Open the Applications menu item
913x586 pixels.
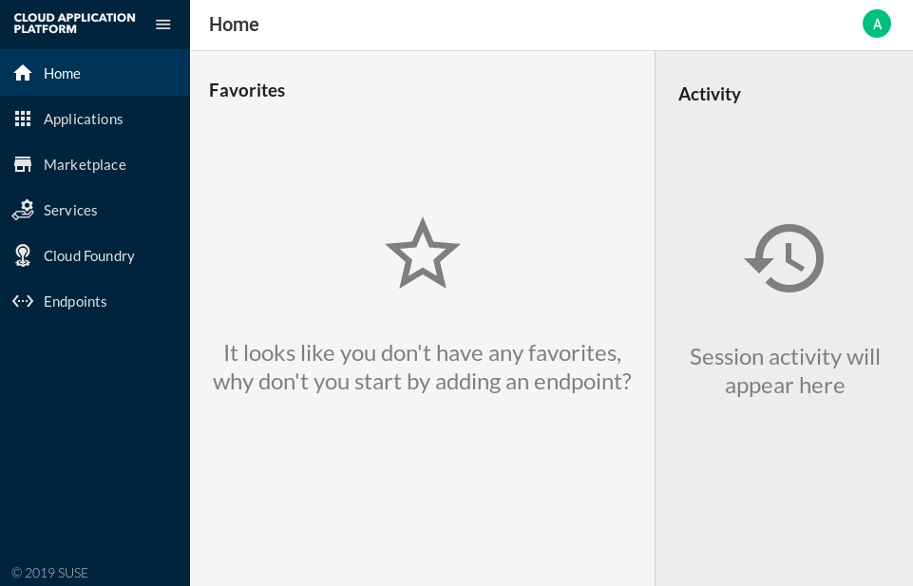point(83,119)
